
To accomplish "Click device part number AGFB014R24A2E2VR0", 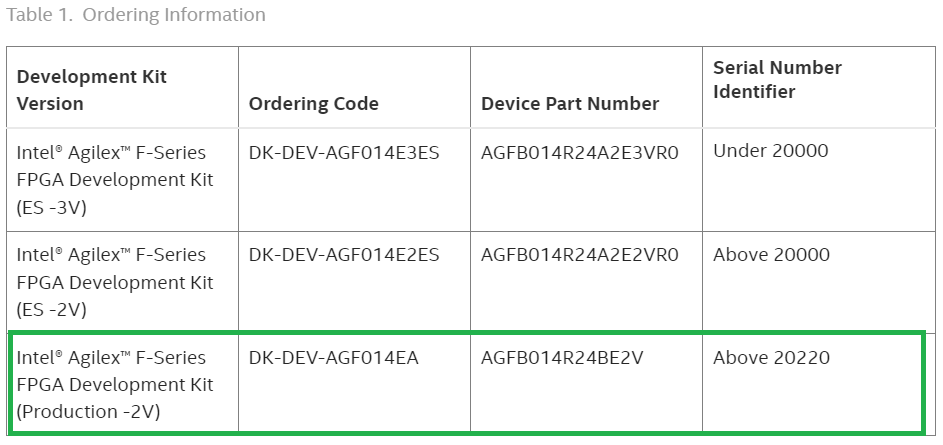I will pos(580,255).
